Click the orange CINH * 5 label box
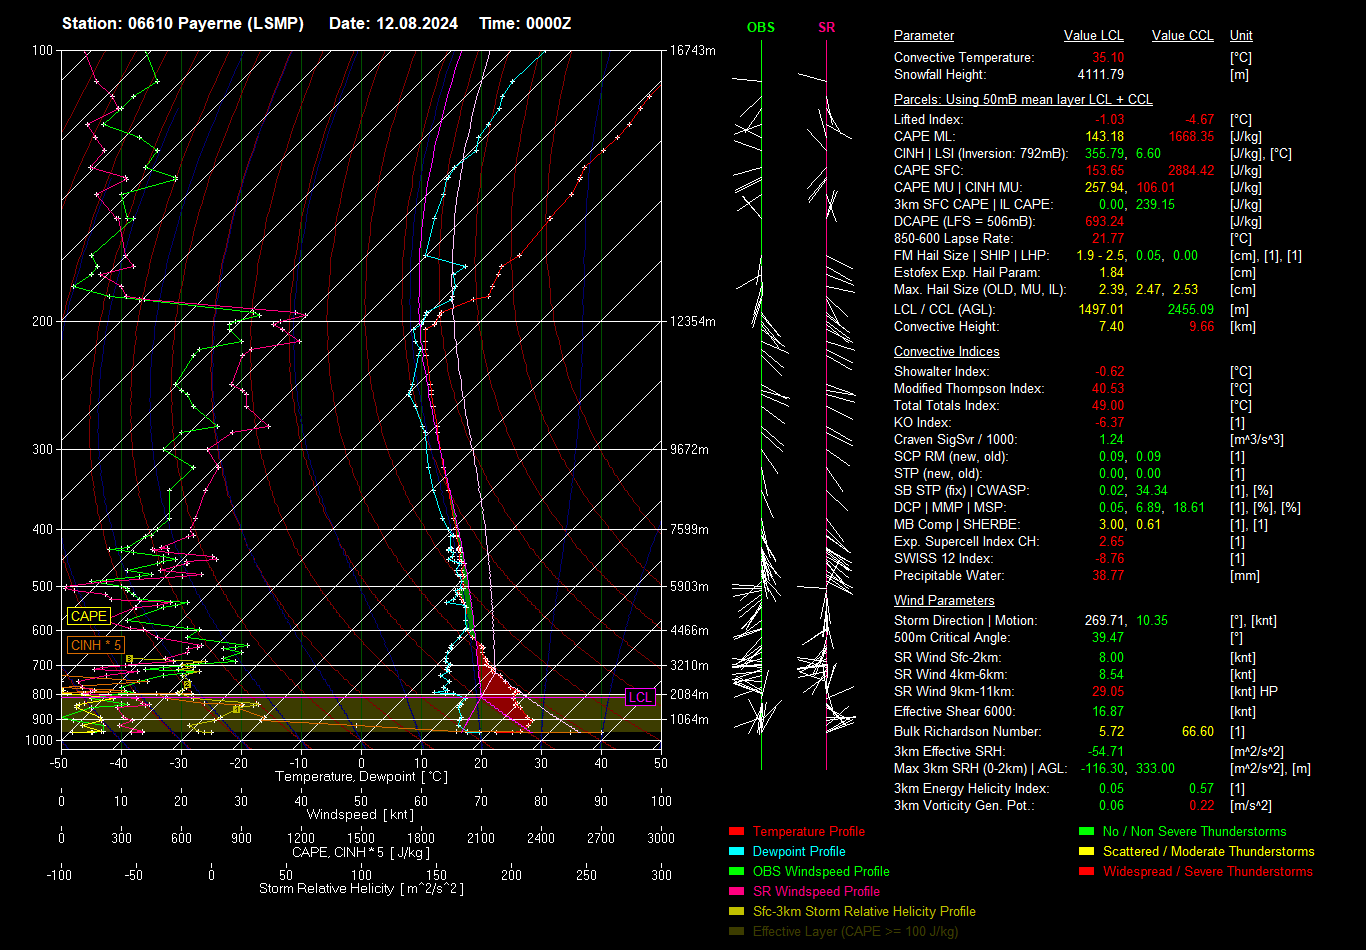This screenshot has width=1366, height=950. click(97, 645)
